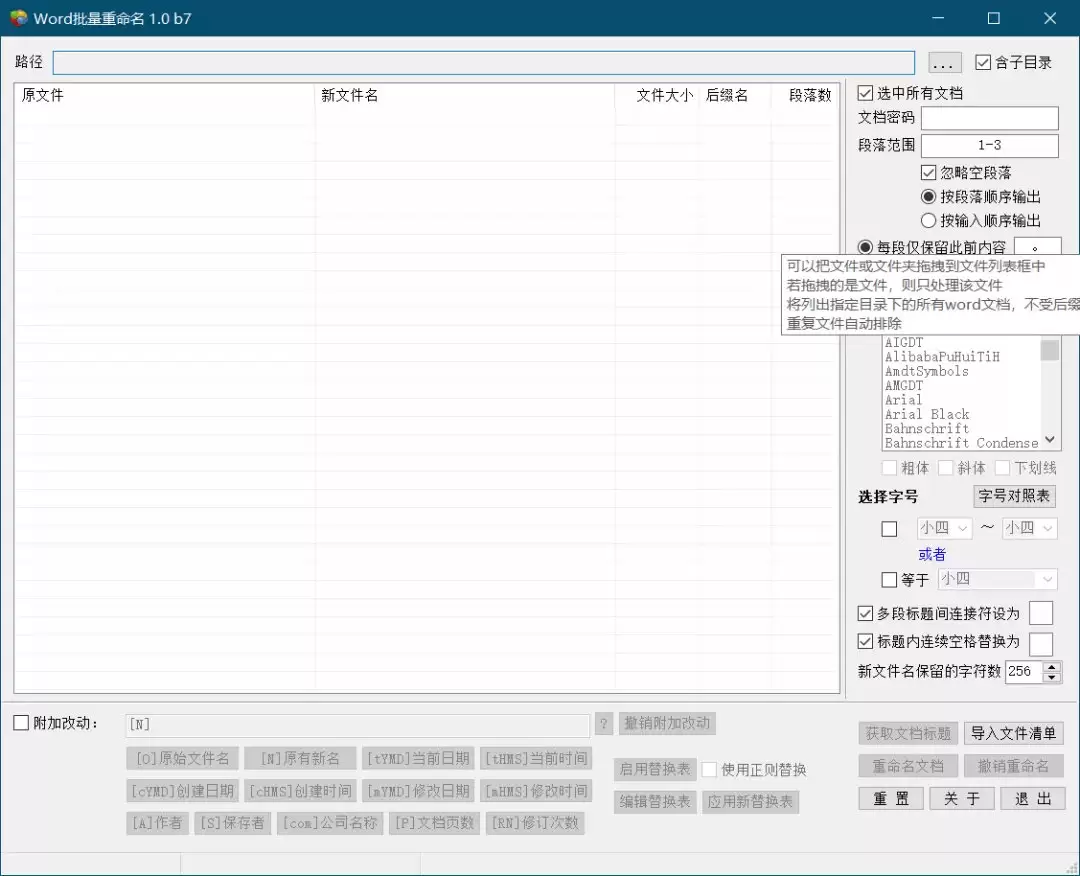This screenshot has width=1080, height=876.
Task: Decrease 新文件名保留的字符数 with down arrow
Action: coord(1051,677)
